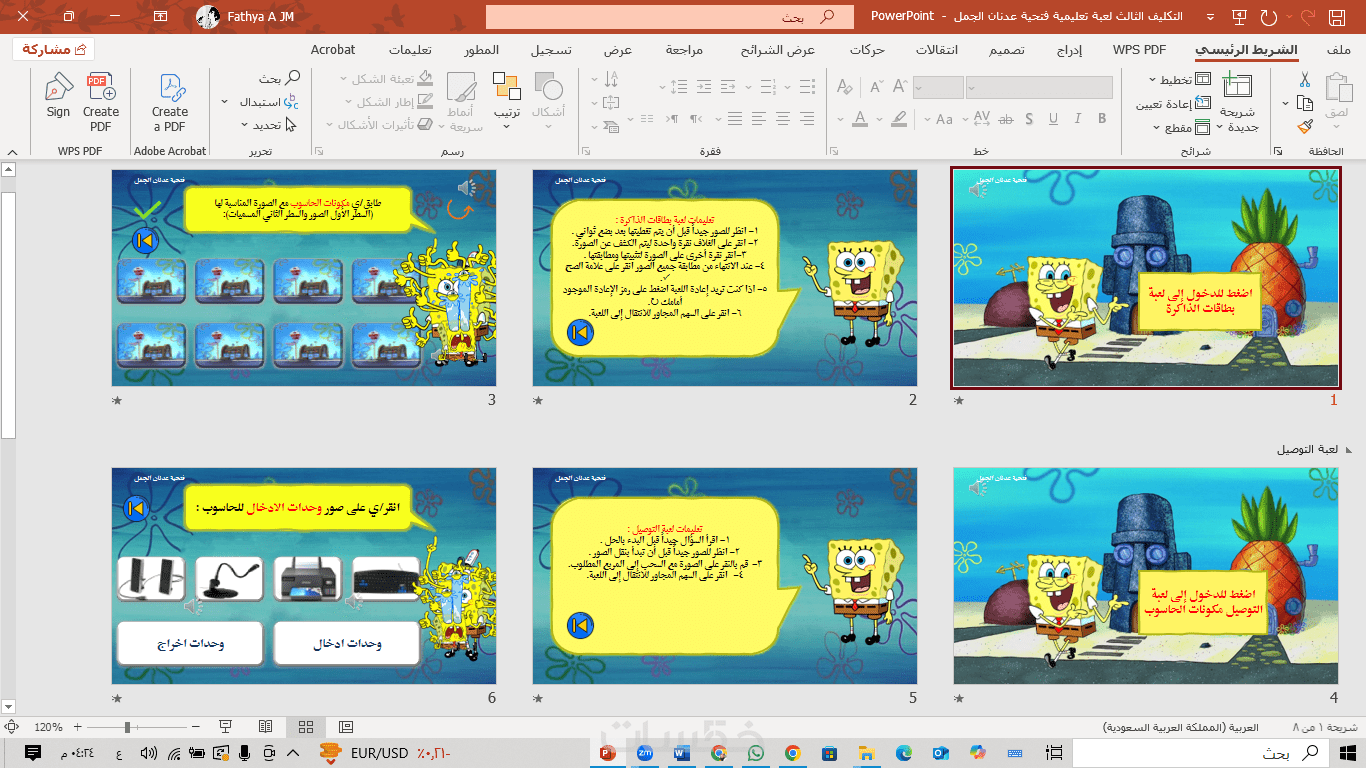The width and height of the screenshot is (1366, 768).
Task: Open the Acrobat tab
Action: pyautogui.click(x=333, y=50)
